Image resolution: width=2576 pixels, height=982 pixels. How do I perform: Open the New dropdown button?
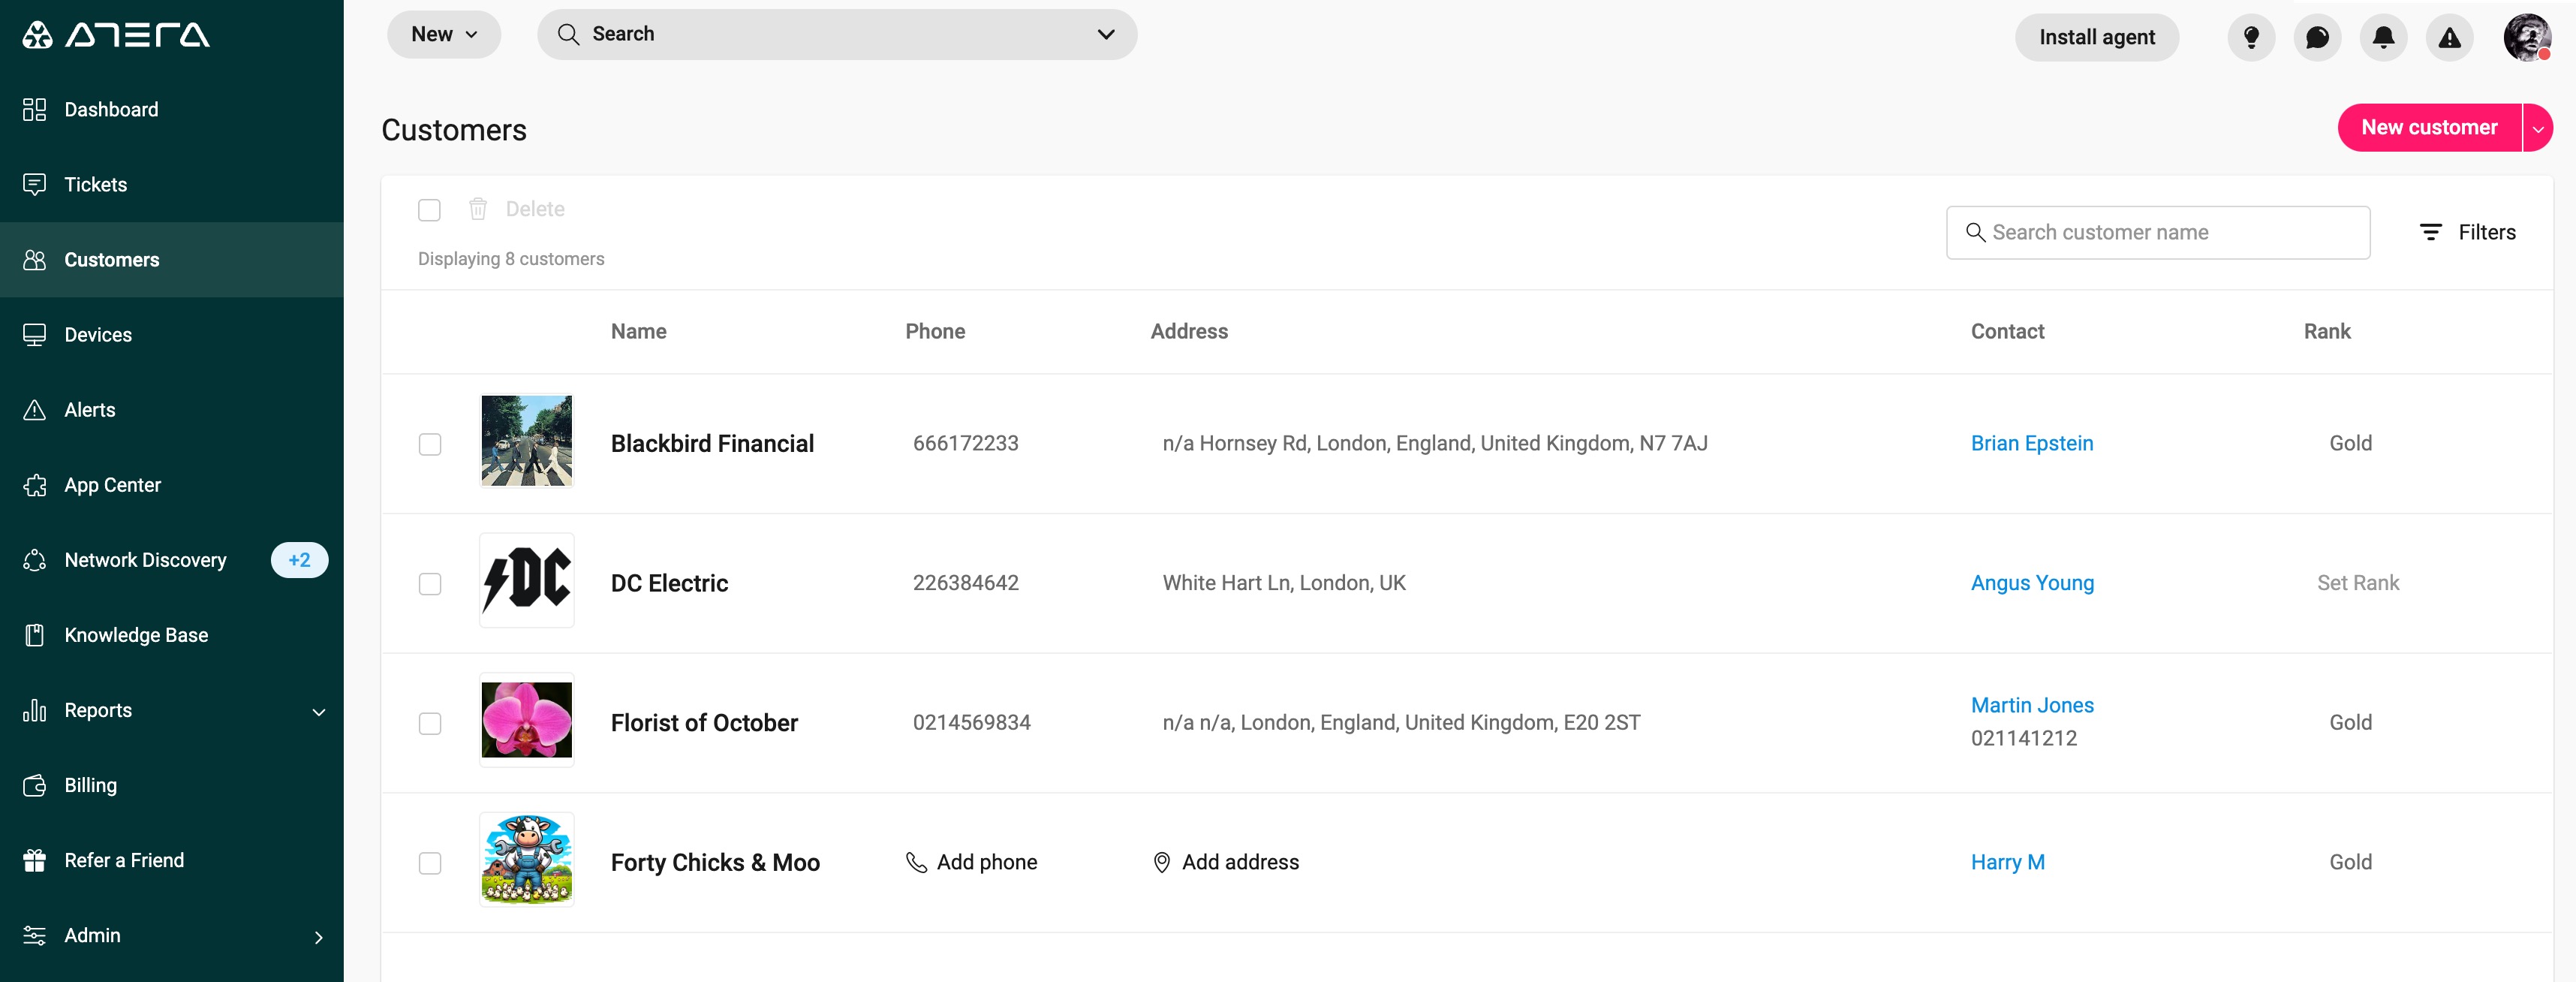pyautogui.click(x=444, y=34)
